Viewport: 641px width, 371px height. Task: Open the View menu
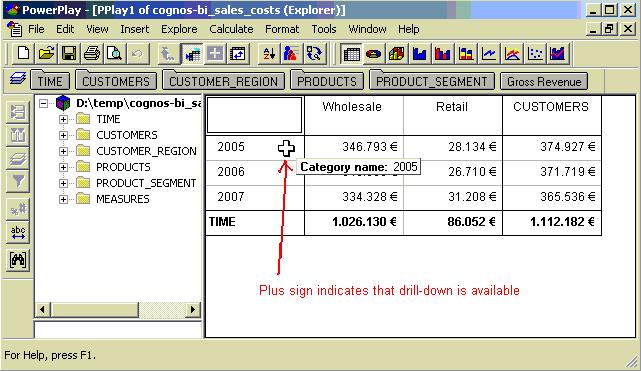point(97,29)
